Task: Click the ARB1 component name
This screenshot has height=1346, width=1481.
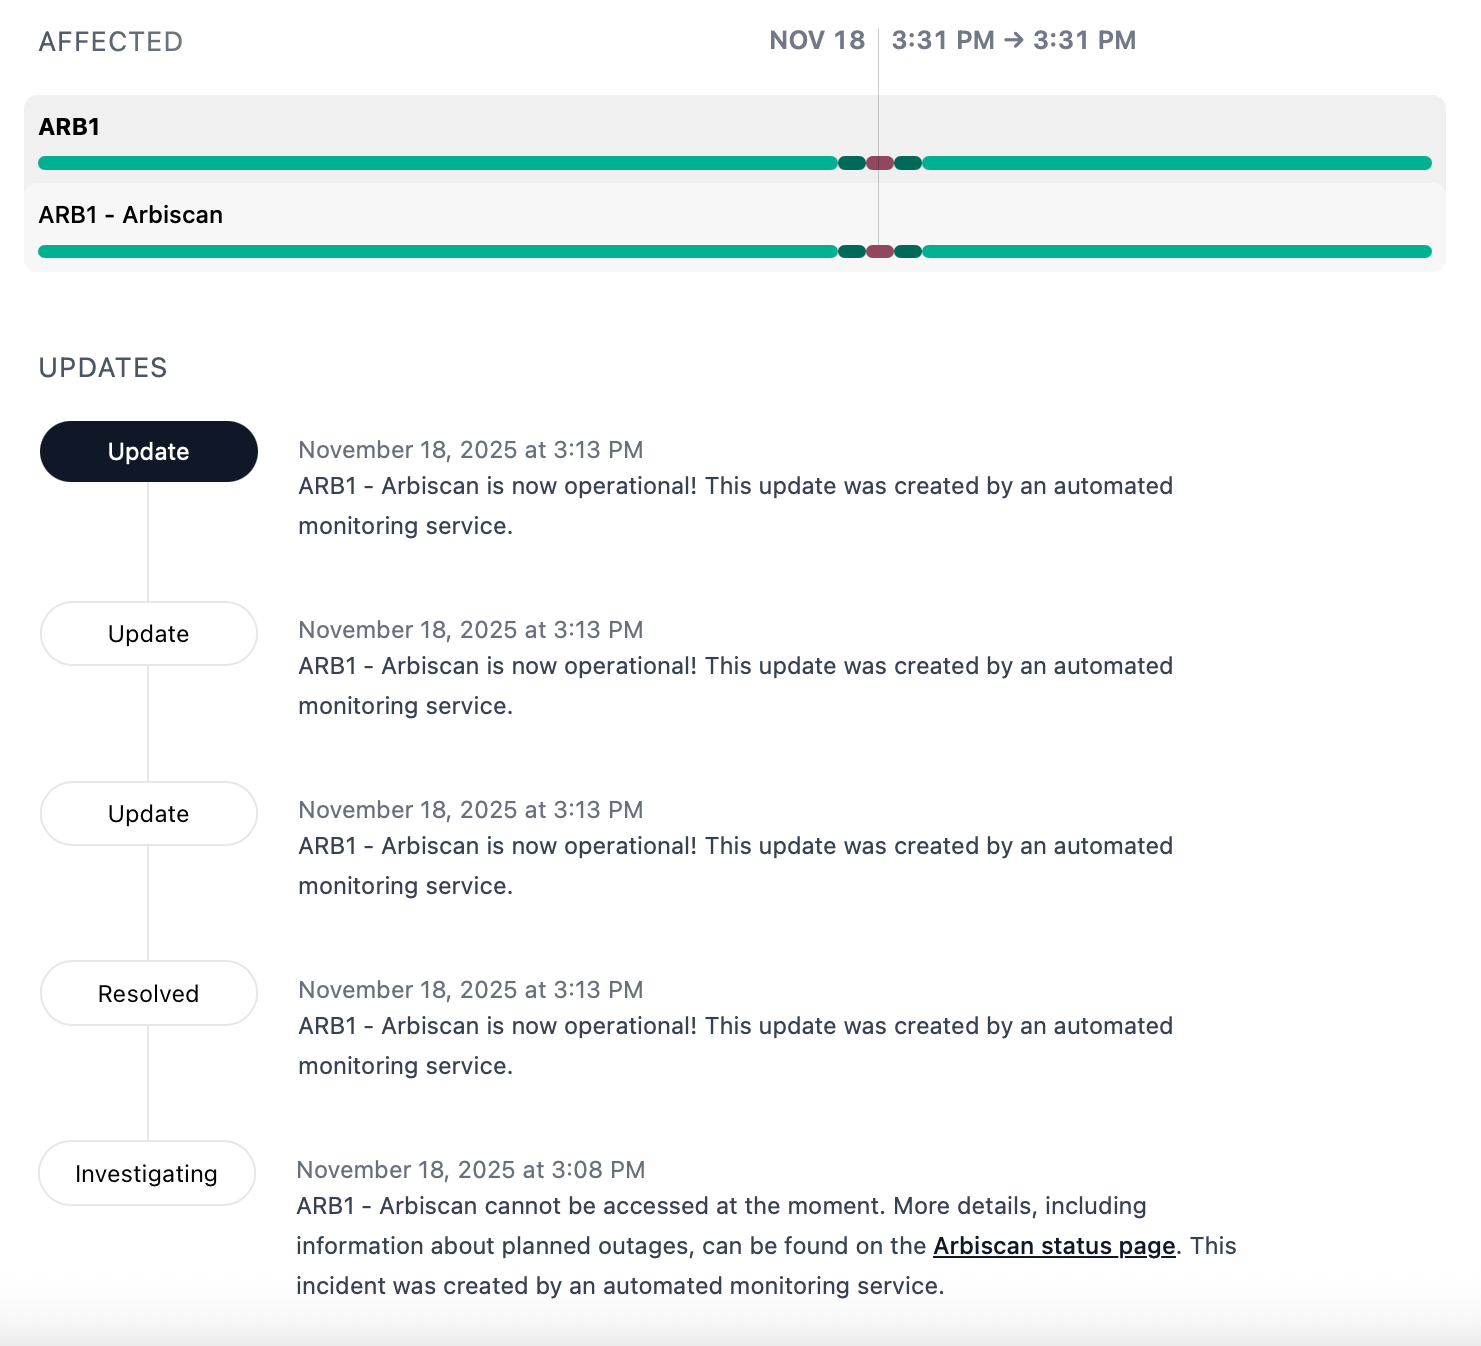Action: tap(70, 127)
